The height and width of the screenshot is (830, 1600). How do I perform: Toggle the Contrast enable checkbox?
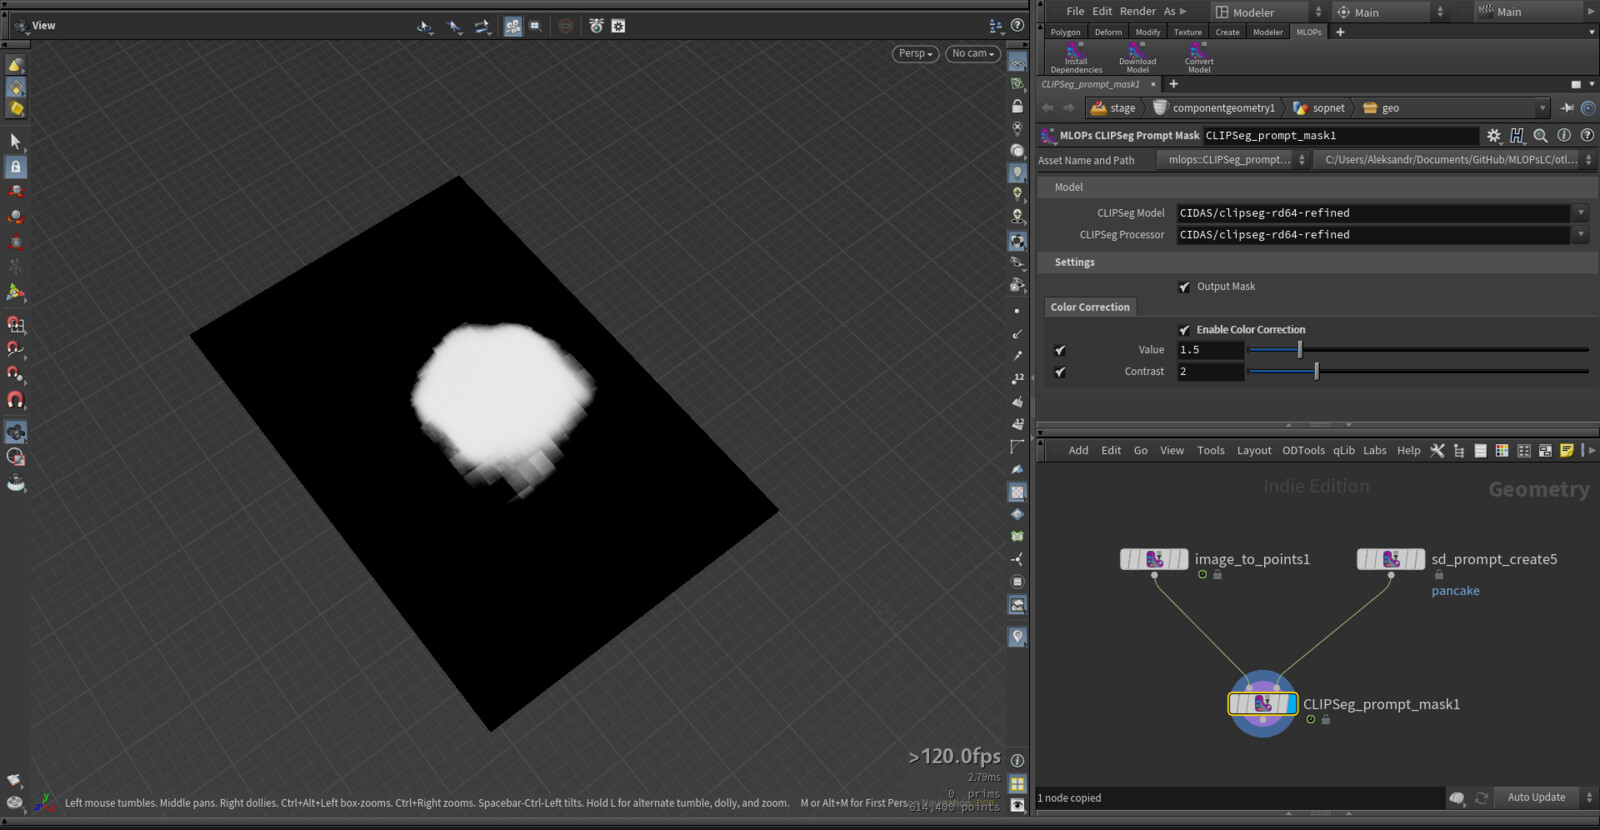point(1060,372)
